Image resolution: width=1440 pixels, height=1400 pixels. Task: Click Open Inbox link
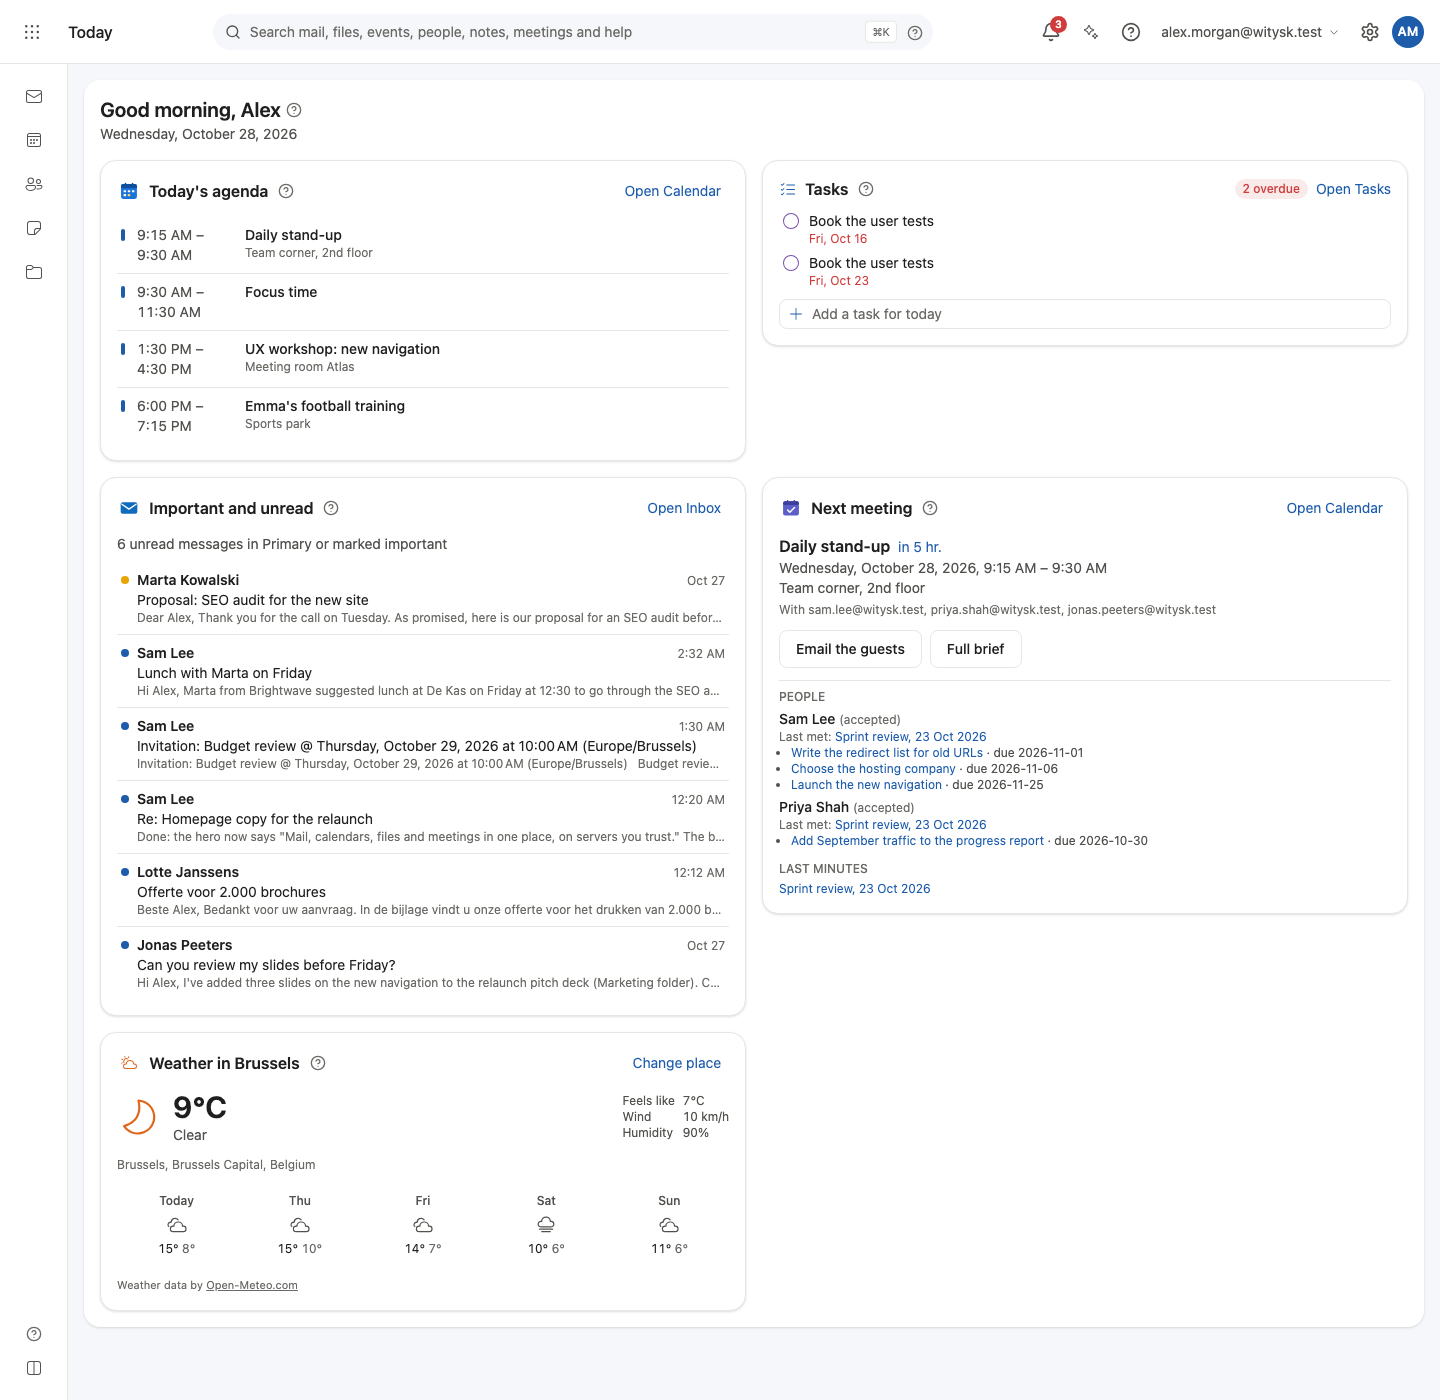click(x=684, y=508)
